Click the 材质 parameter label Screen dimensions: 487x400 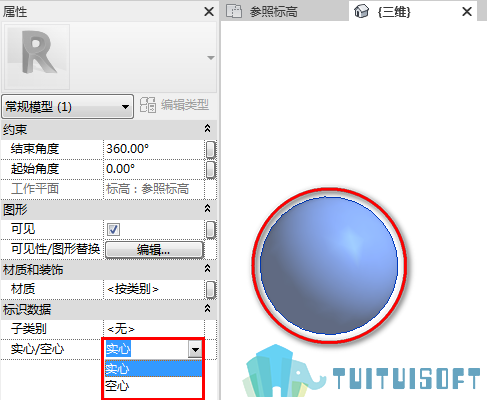coord(23,289)
